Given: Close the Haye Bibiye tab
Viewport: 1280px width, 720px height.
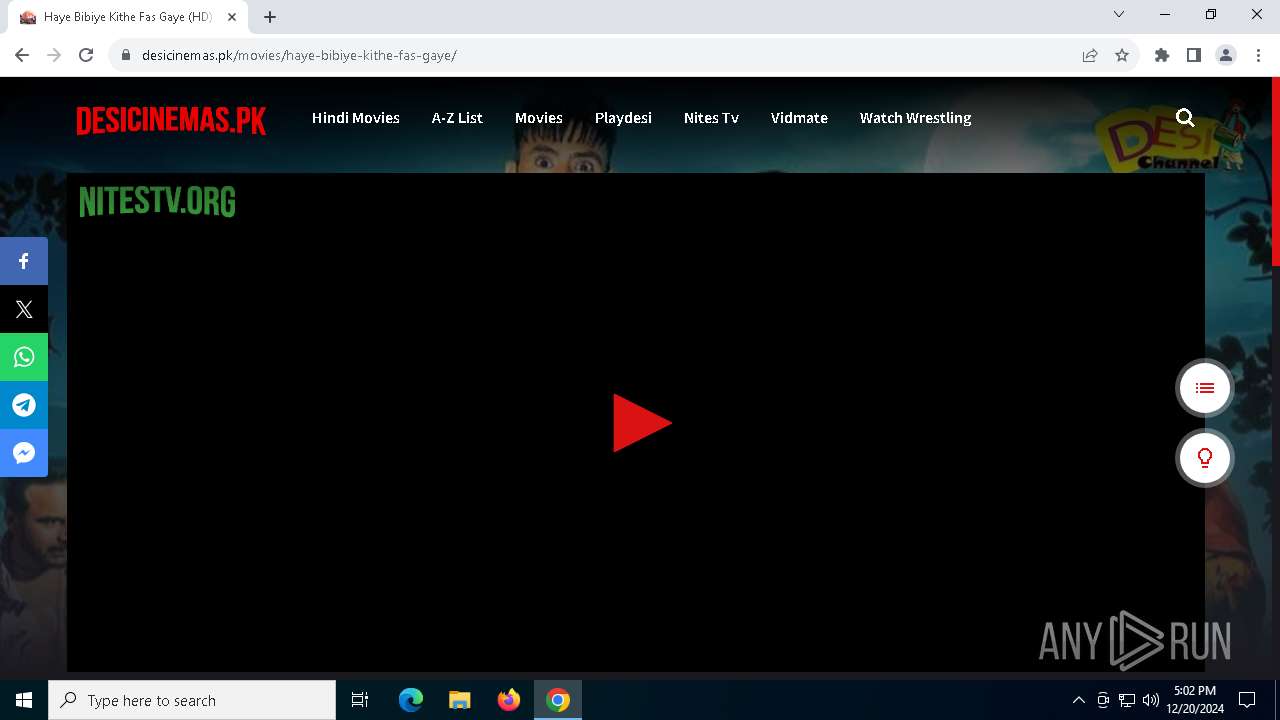Looking at the screenshot, I should pyautogui.click(x=232, y=17).
